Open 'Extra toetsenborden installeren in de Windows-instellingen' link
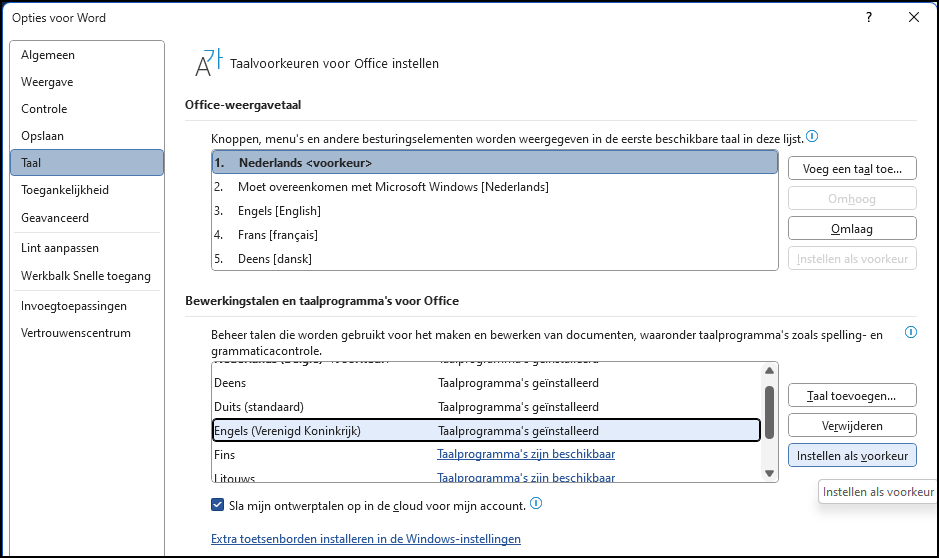This screenshot has height=558, width=939. [x=366, y=539]
